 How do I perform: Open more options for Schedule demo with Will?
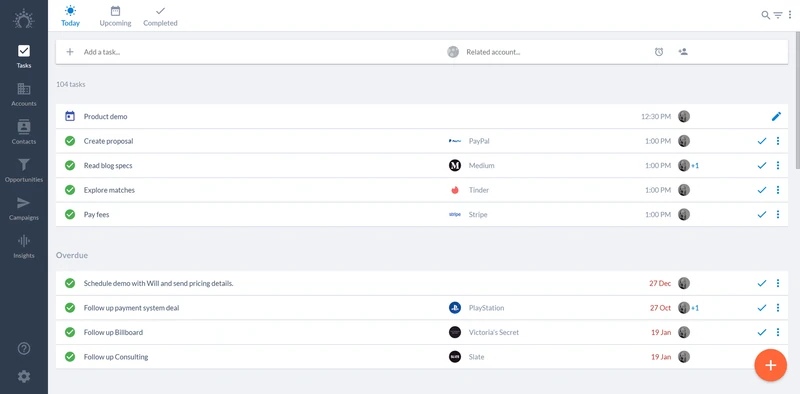coord(778,283)
